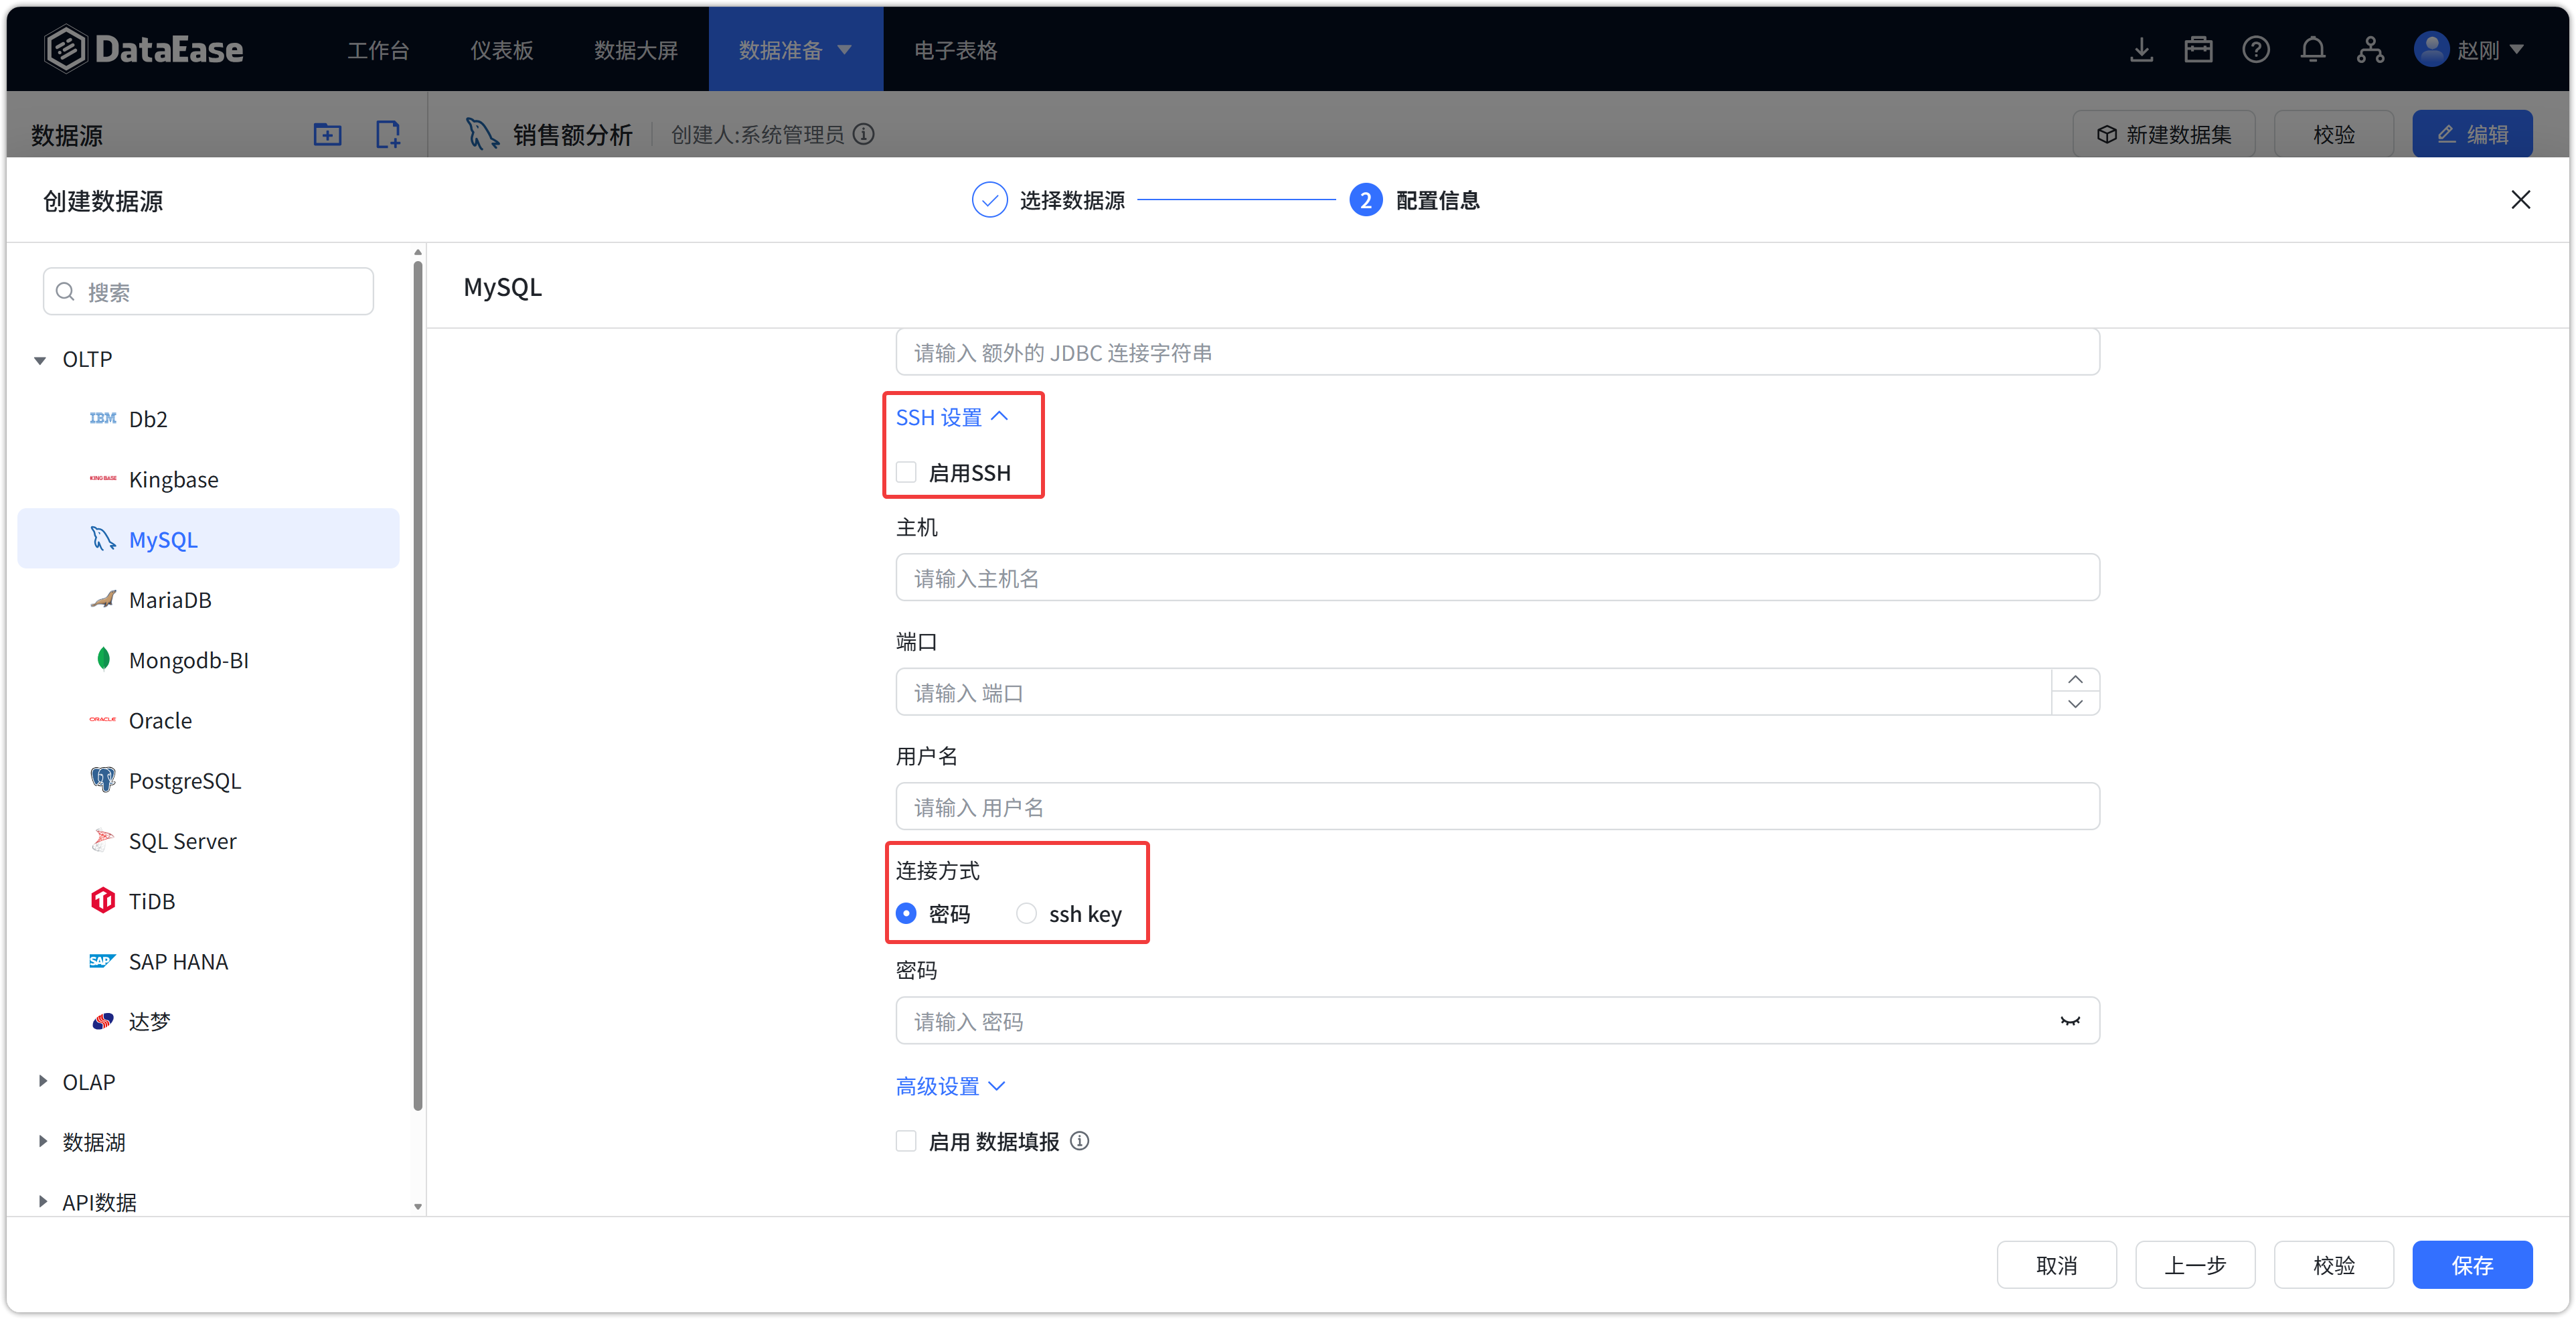Click the scrollbar down arrow in sidebar
Viewport: 2576px width, 1319px height.
point(418,1207)
